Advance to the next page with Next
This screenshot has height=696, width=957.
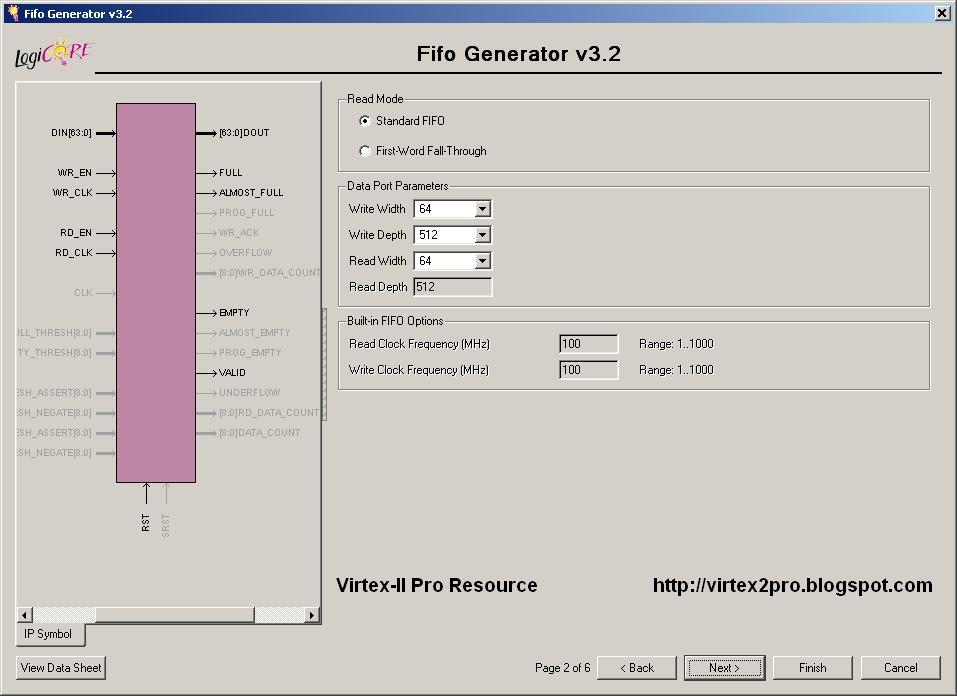(x=724, y=668)
